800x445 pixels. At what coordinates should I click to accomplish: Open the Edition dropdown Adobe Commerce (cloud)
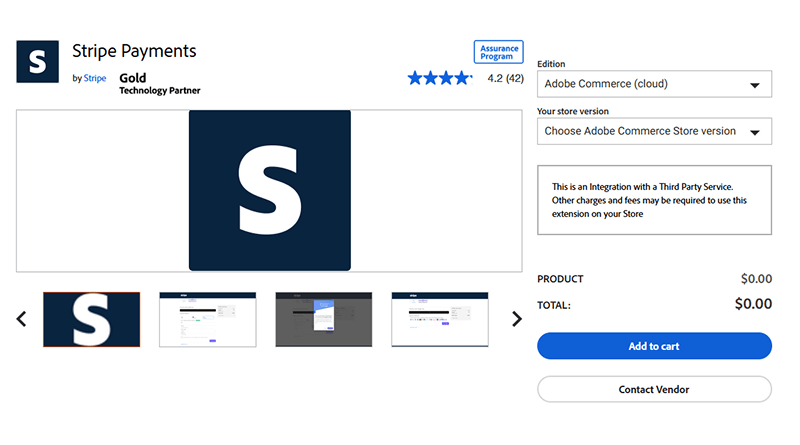point(654,84)
